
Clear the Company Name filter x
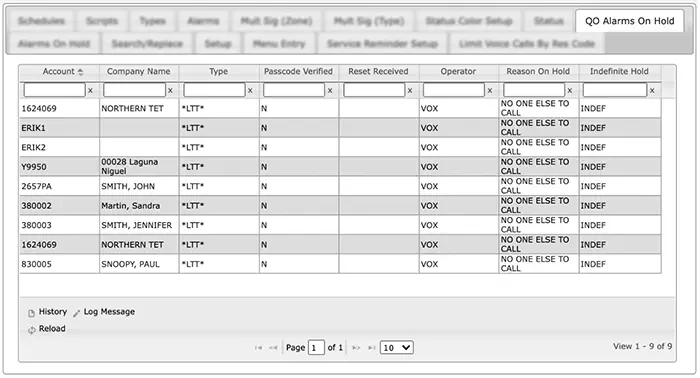pyautogui.click(x=170, y=91)
